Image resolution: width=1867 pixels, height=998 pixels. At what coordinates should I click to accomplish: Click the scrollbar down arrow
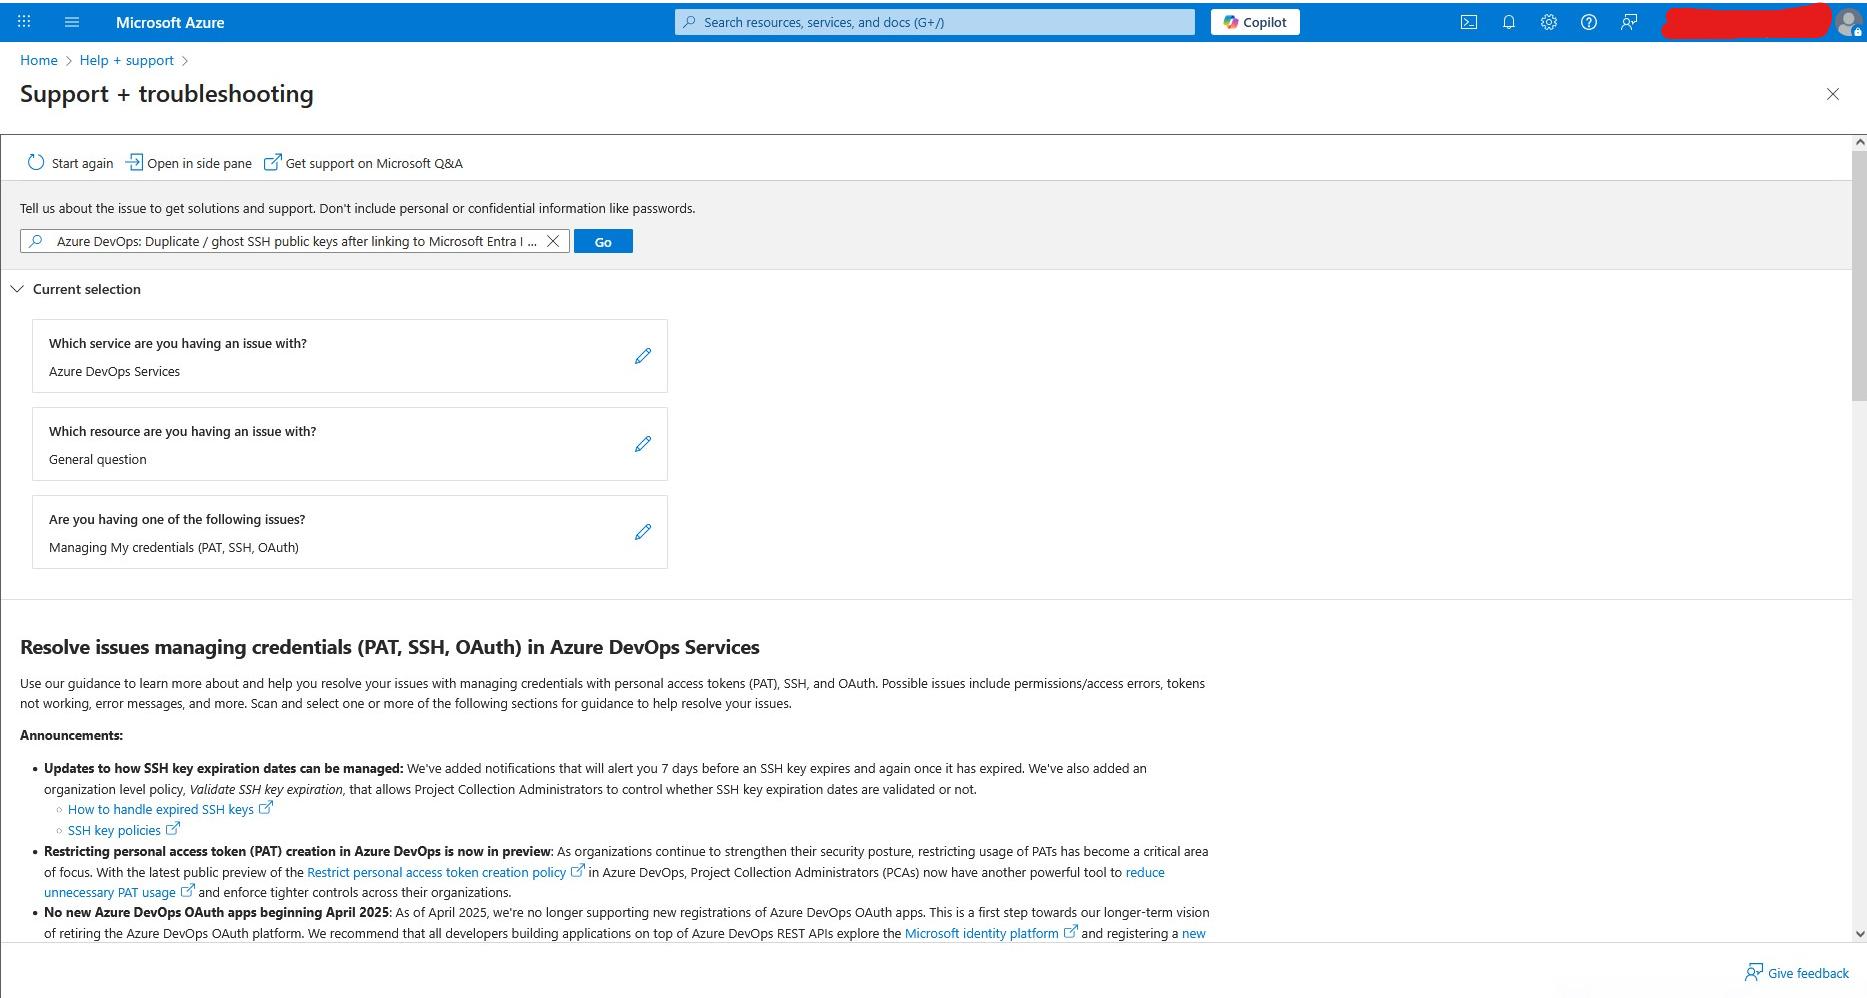(1859, 934)
